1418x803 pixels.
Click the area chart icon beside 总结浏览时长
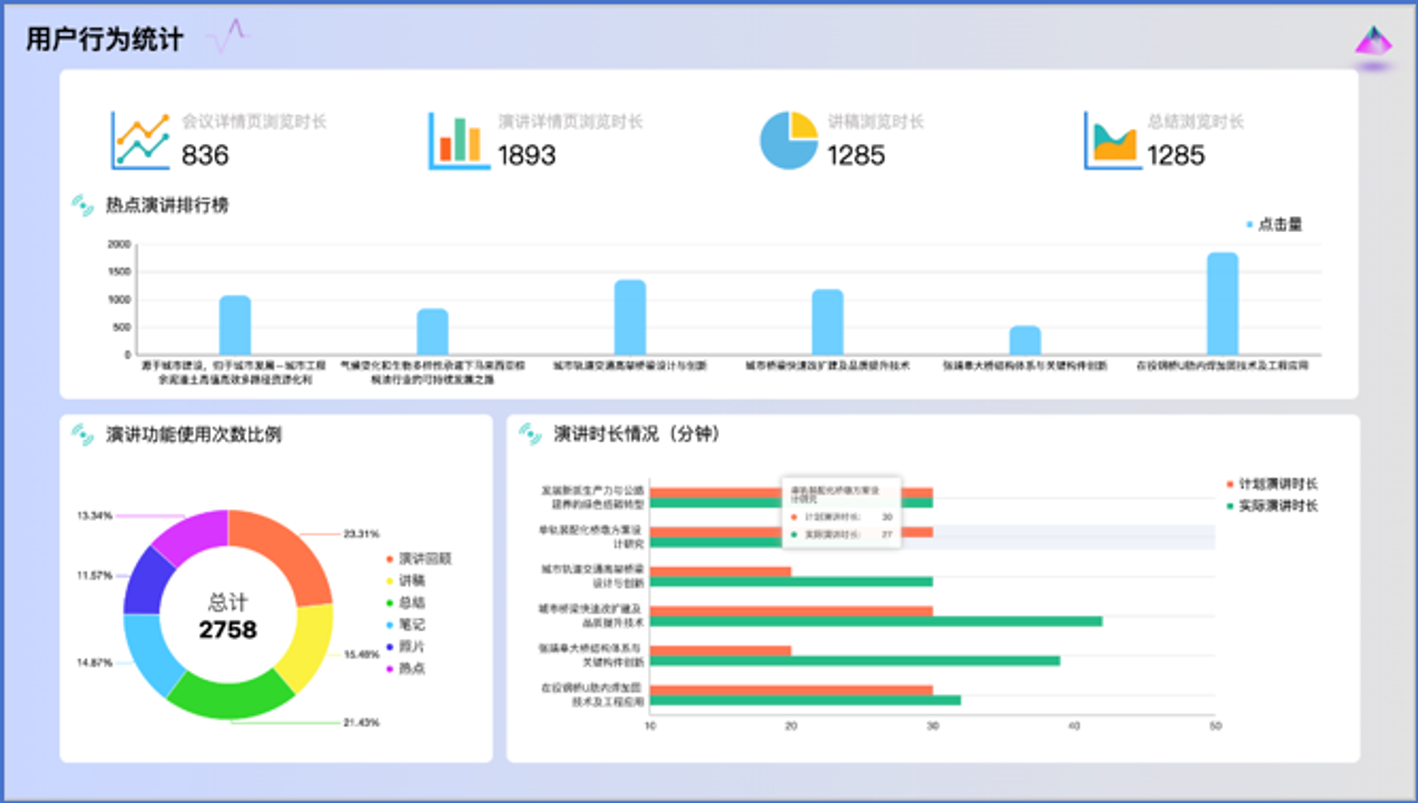click(1113, 141)
